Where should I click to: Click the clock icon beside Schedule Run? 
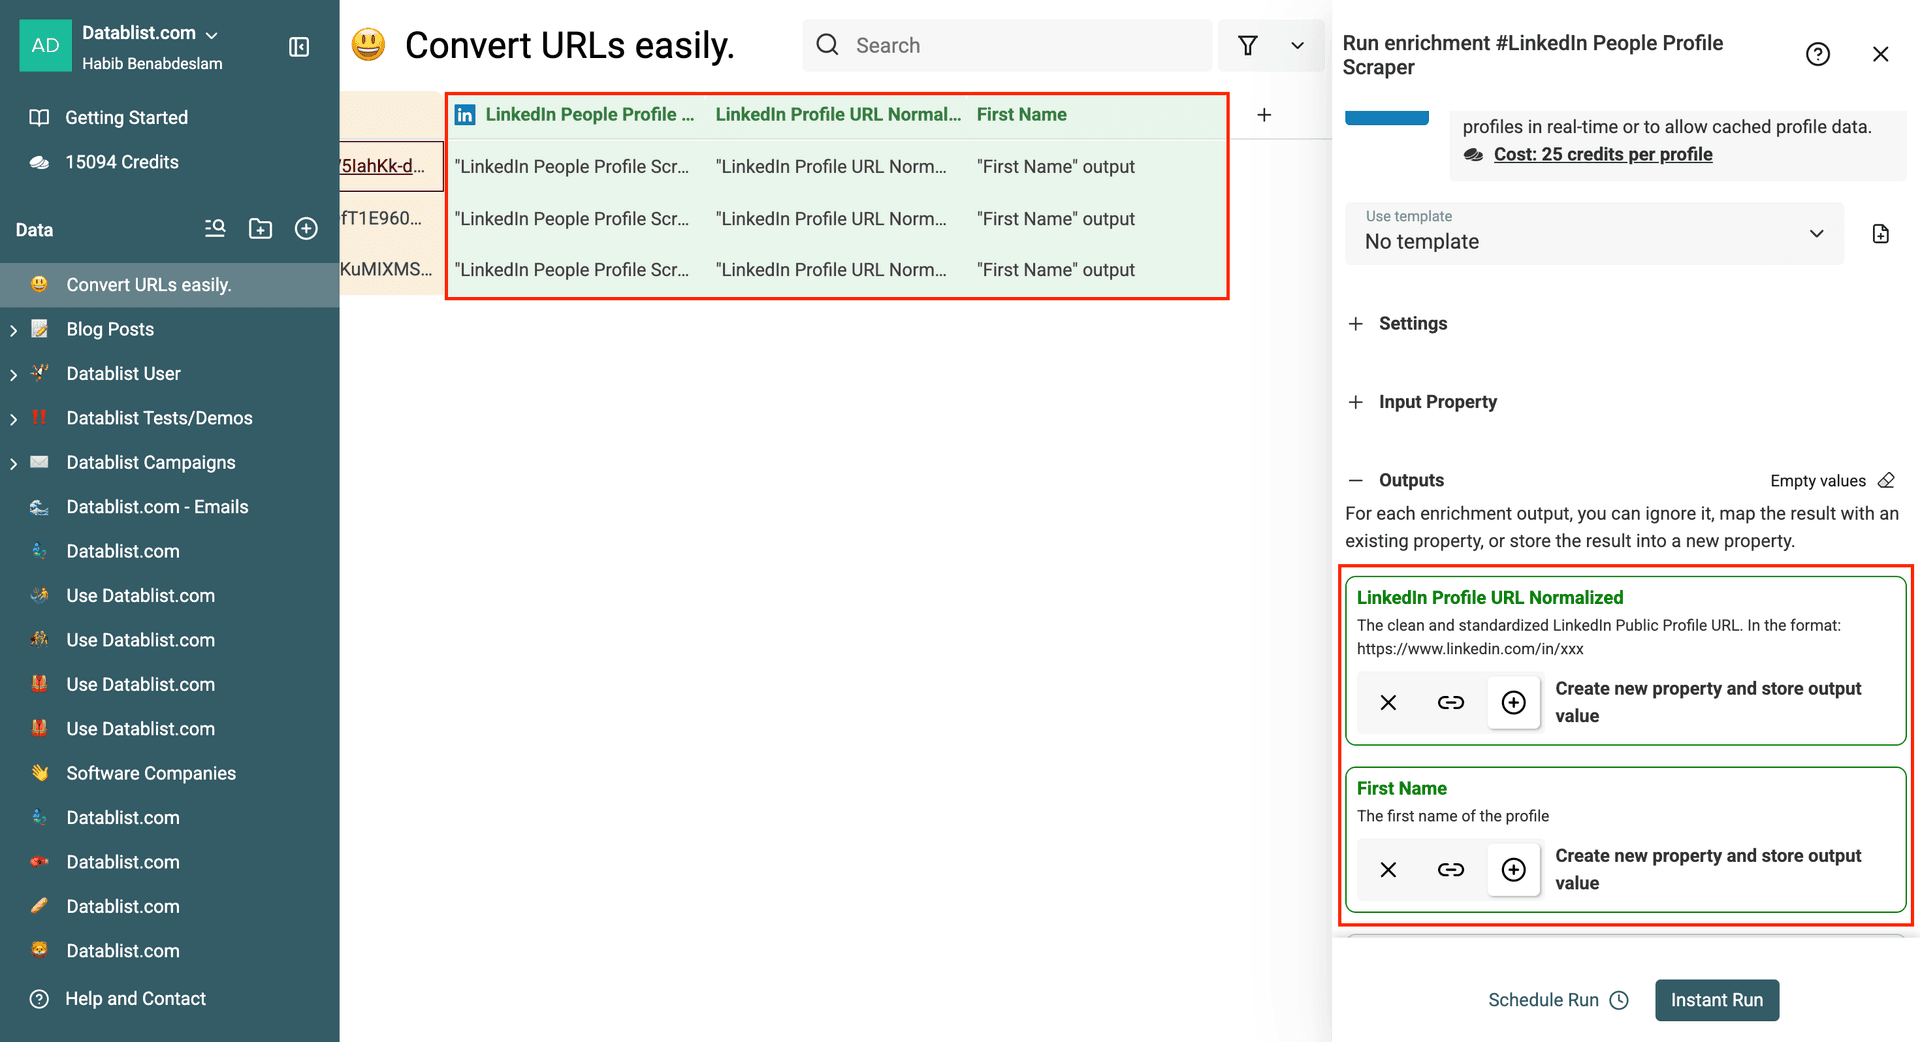pos(1619,1000)
